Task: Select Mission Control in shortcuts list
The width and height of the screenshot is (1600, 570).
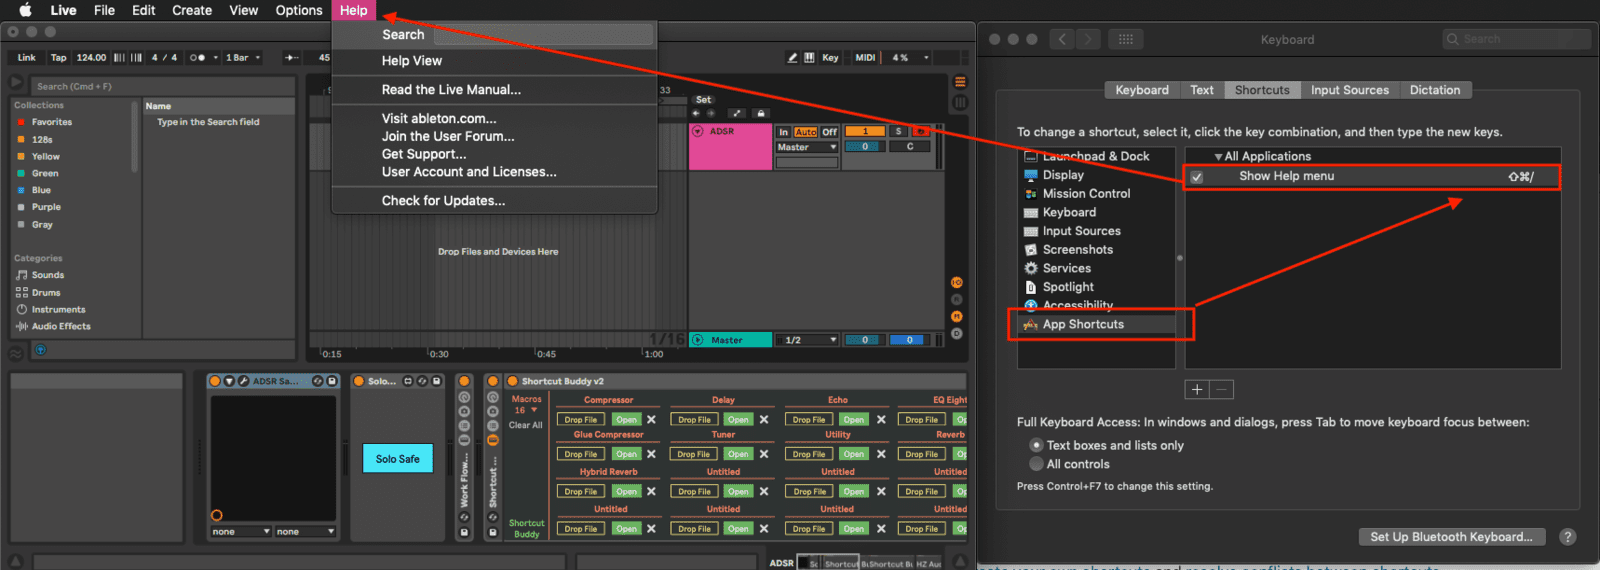Action: coord(1086,194)
